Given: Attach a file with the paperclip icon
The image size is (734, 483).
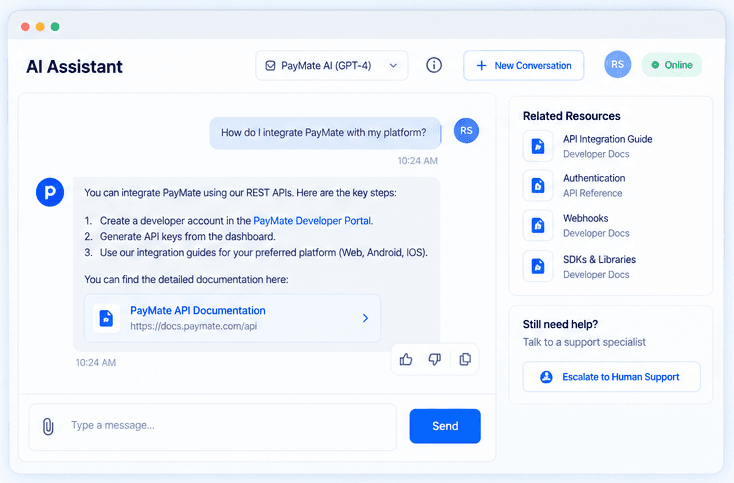Looking at the screenshot, I should coord(48,426).
